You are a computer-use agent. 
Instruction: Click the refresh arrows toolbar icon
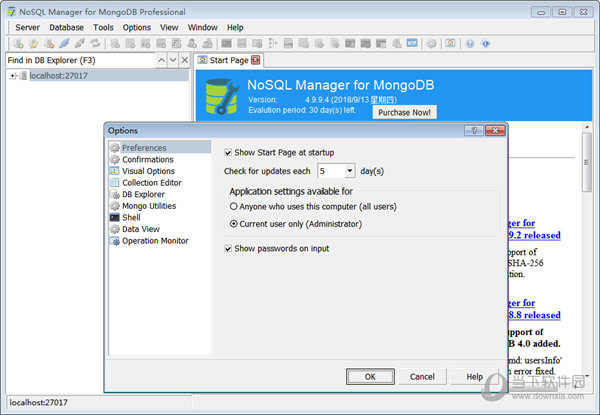(95, 44)
